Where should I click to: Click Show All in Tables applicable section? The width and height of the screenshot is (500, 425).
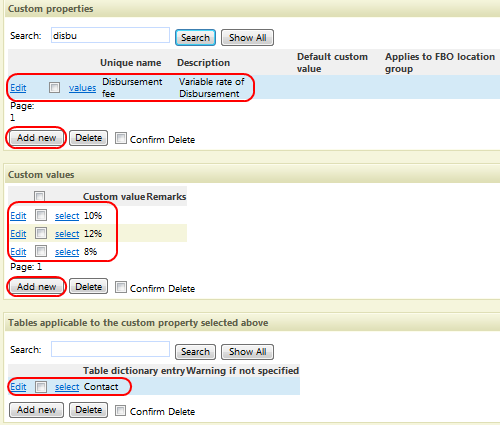tap(247, 352)
